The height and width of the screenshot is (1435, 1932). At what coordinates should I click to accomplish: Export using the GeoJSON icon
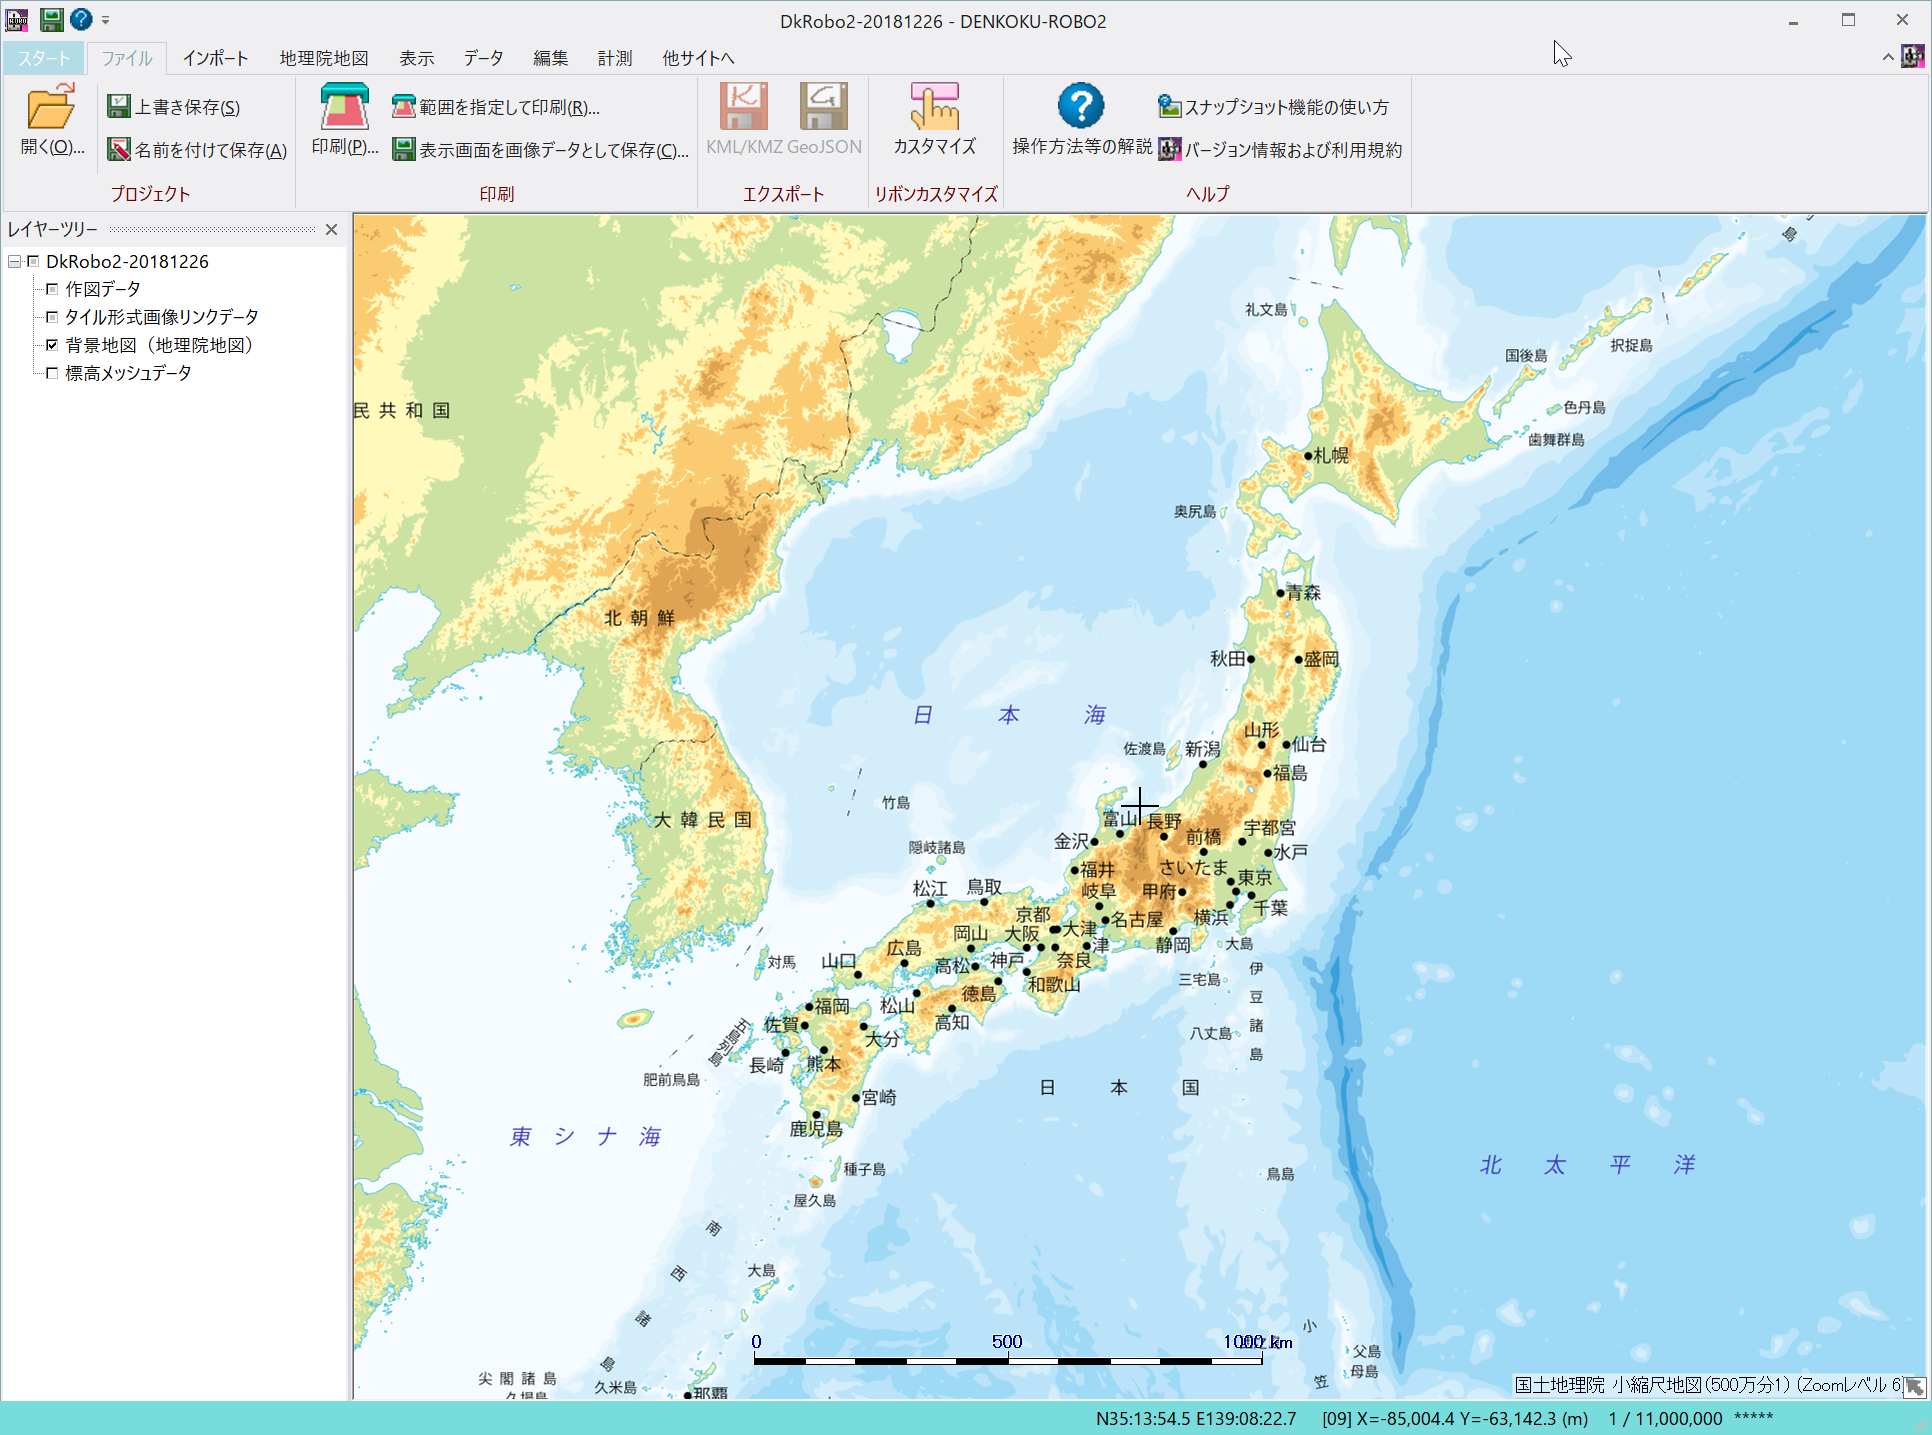824,119
